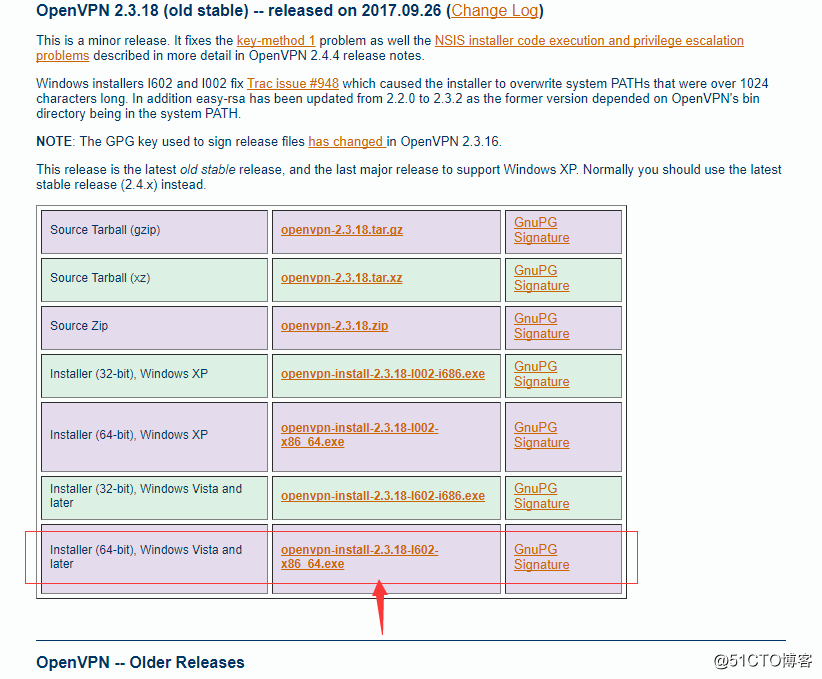Open GnuPG Signature for Source Tarball (xz)

tap(542, 278)
